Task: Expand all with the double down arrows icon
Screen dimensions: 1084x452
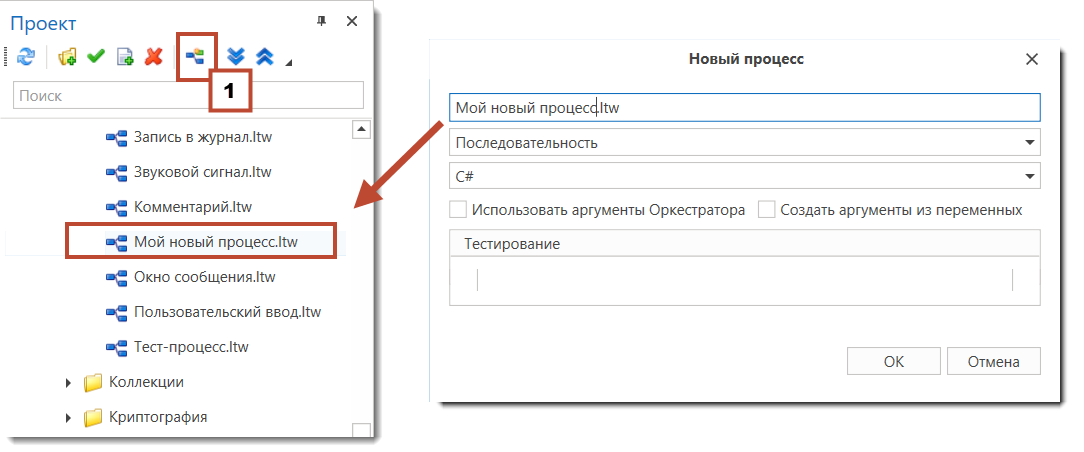Action: [236, 57]
